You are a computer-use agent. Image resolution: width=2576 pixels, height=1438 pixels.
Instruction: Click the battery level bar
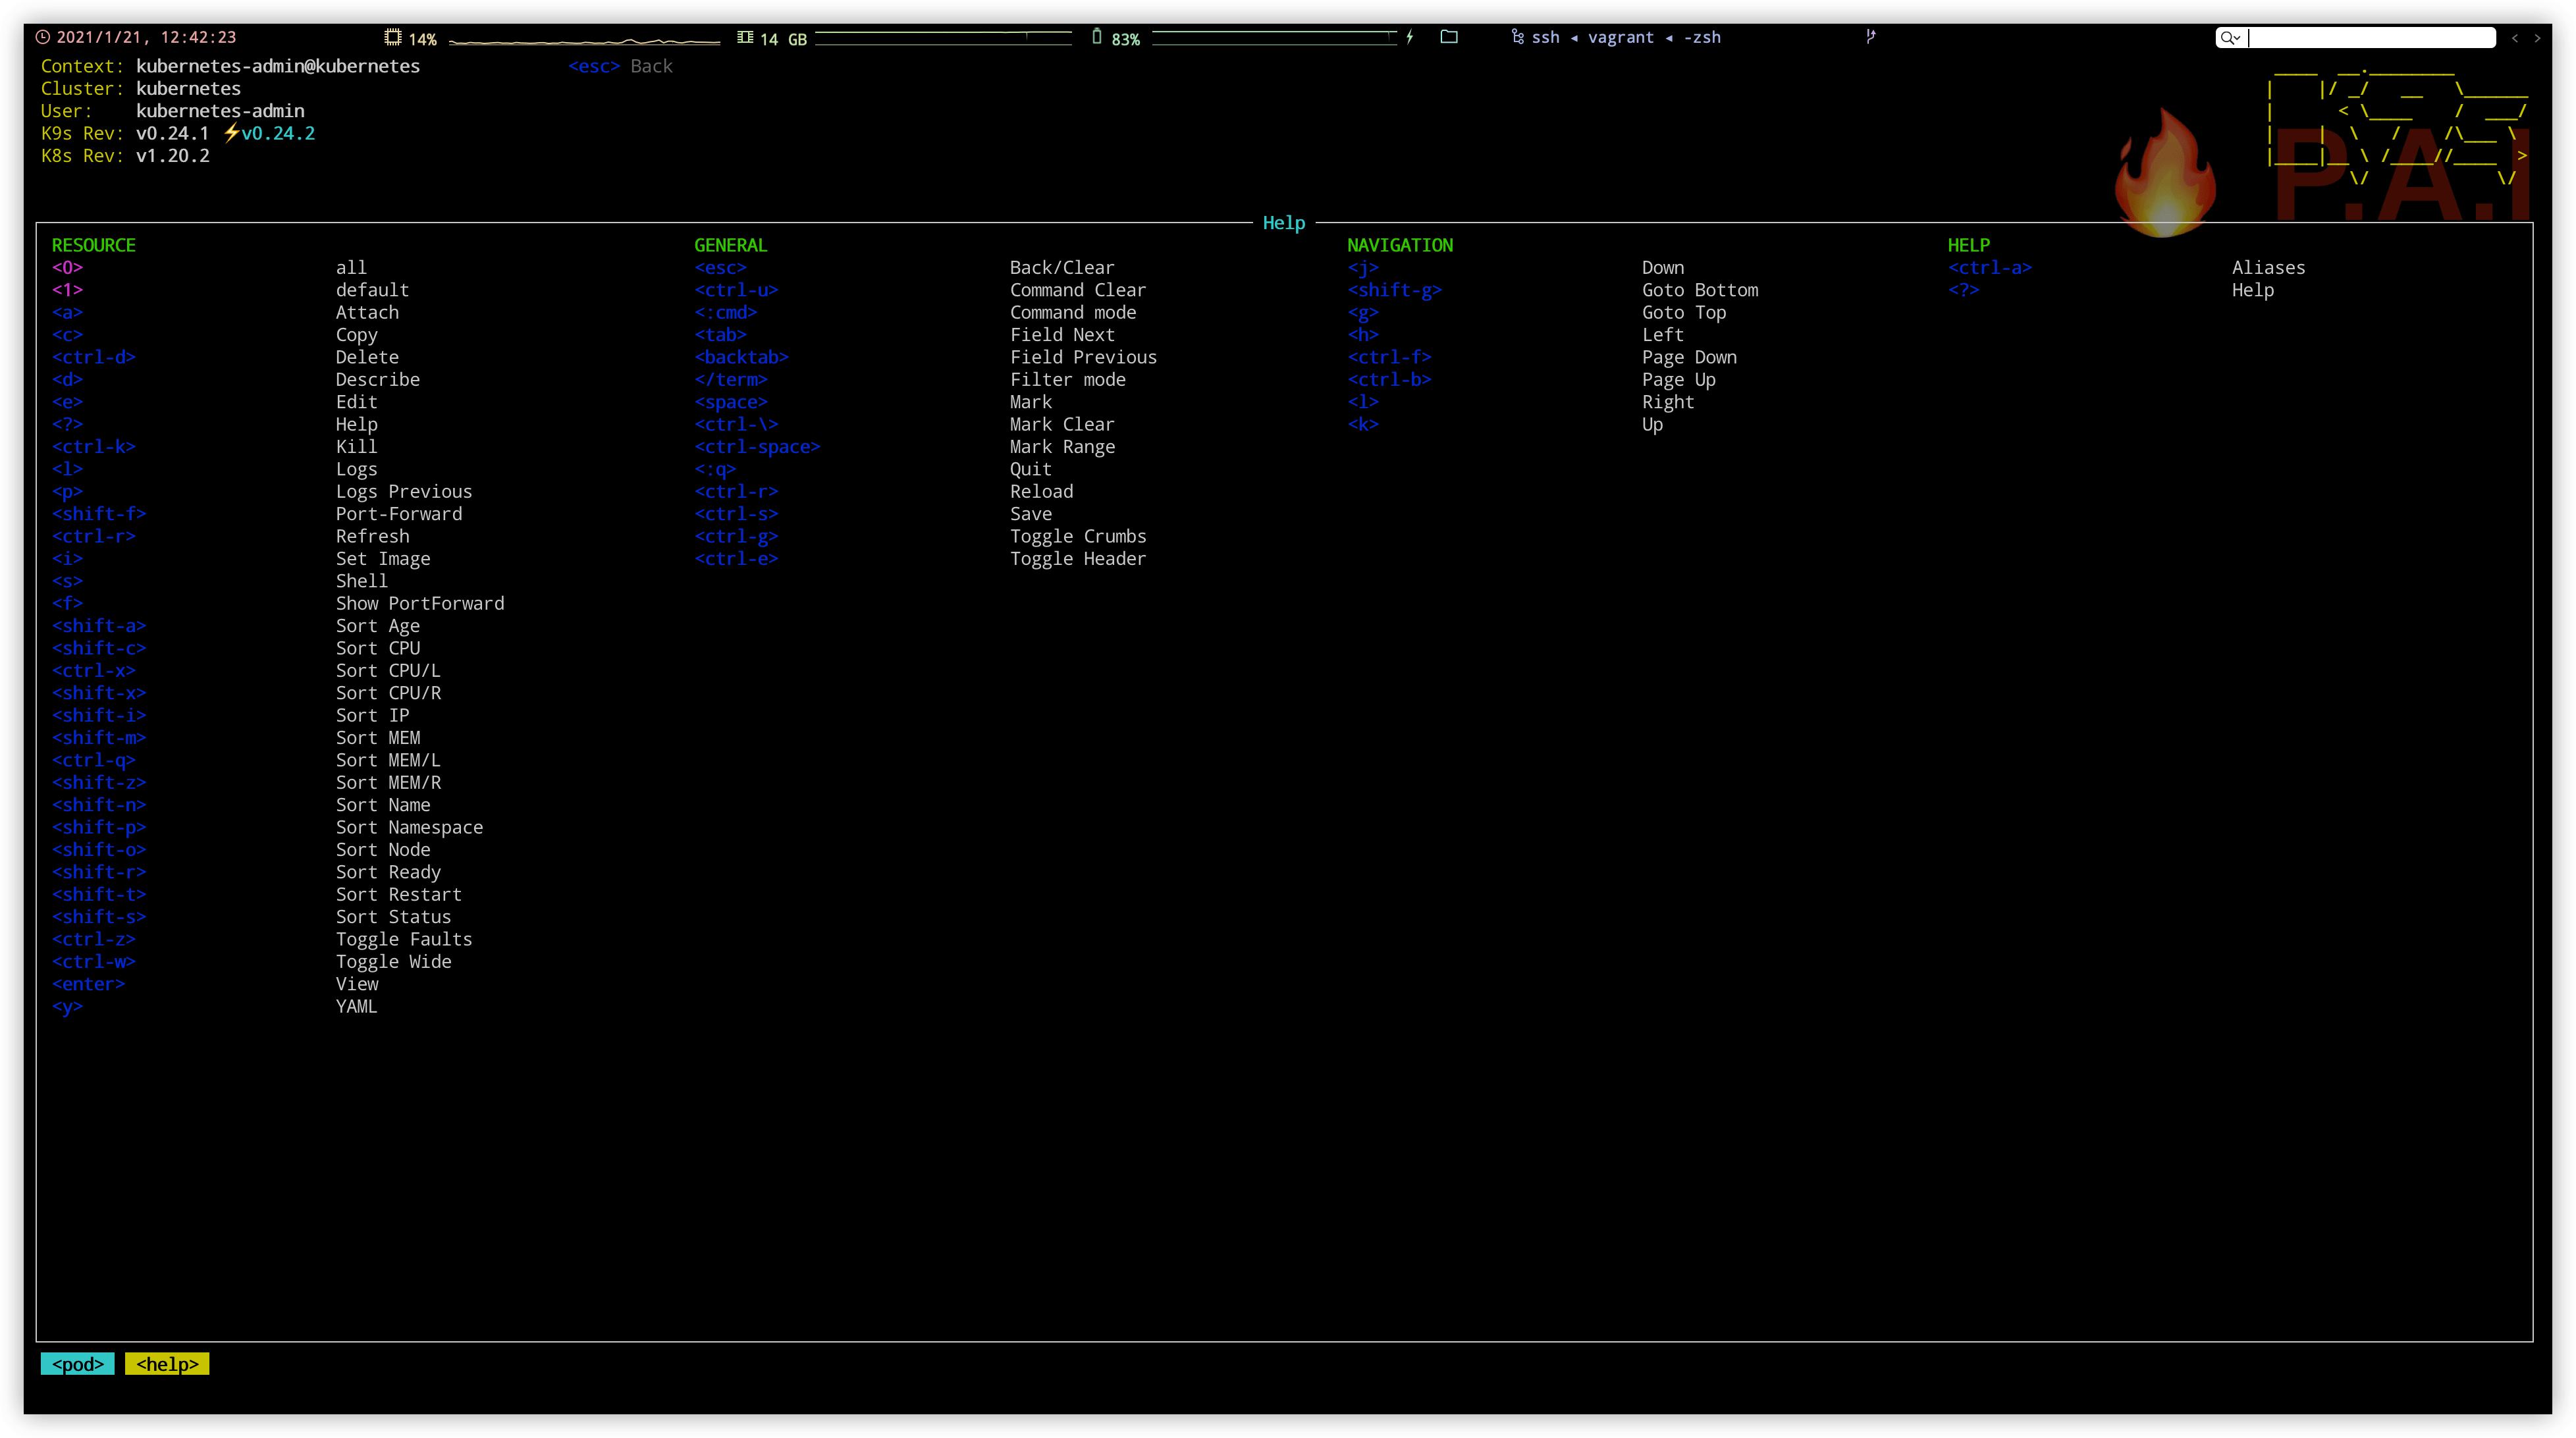tap(1274, 38)
